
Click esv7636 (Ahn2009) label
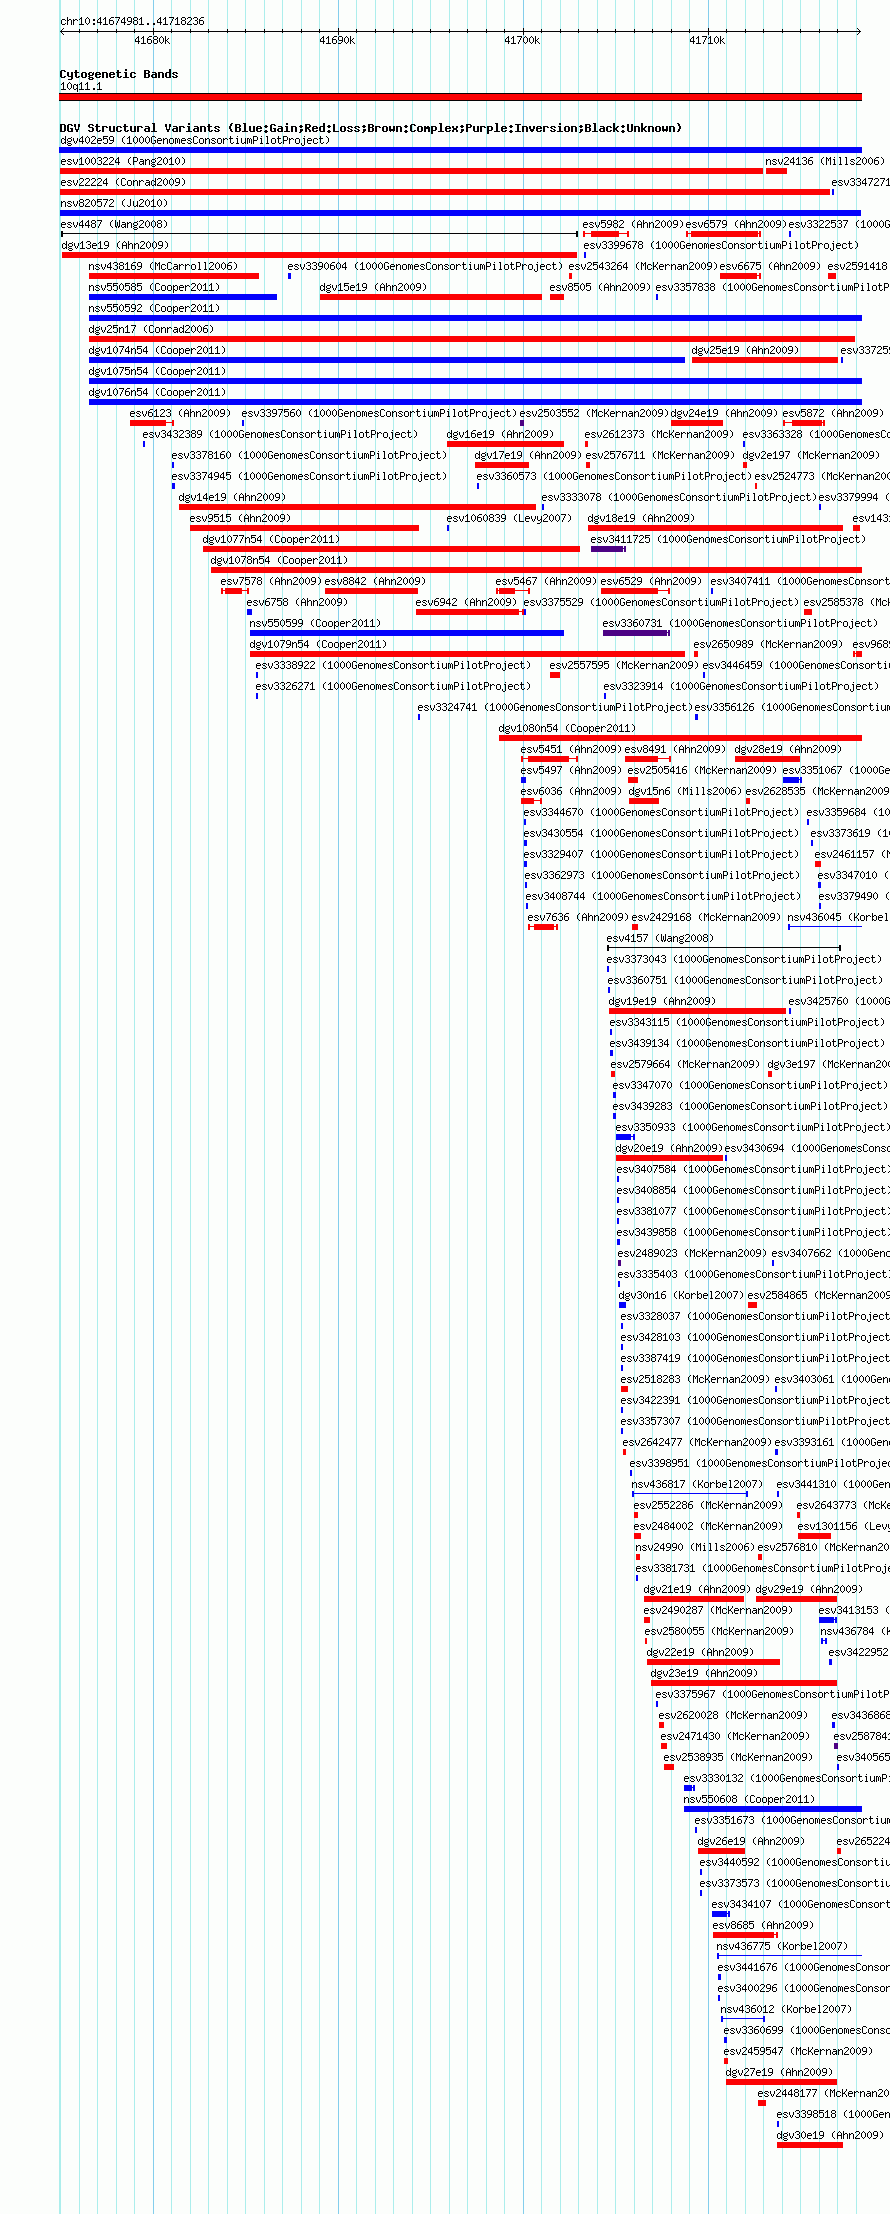(578, 917)
